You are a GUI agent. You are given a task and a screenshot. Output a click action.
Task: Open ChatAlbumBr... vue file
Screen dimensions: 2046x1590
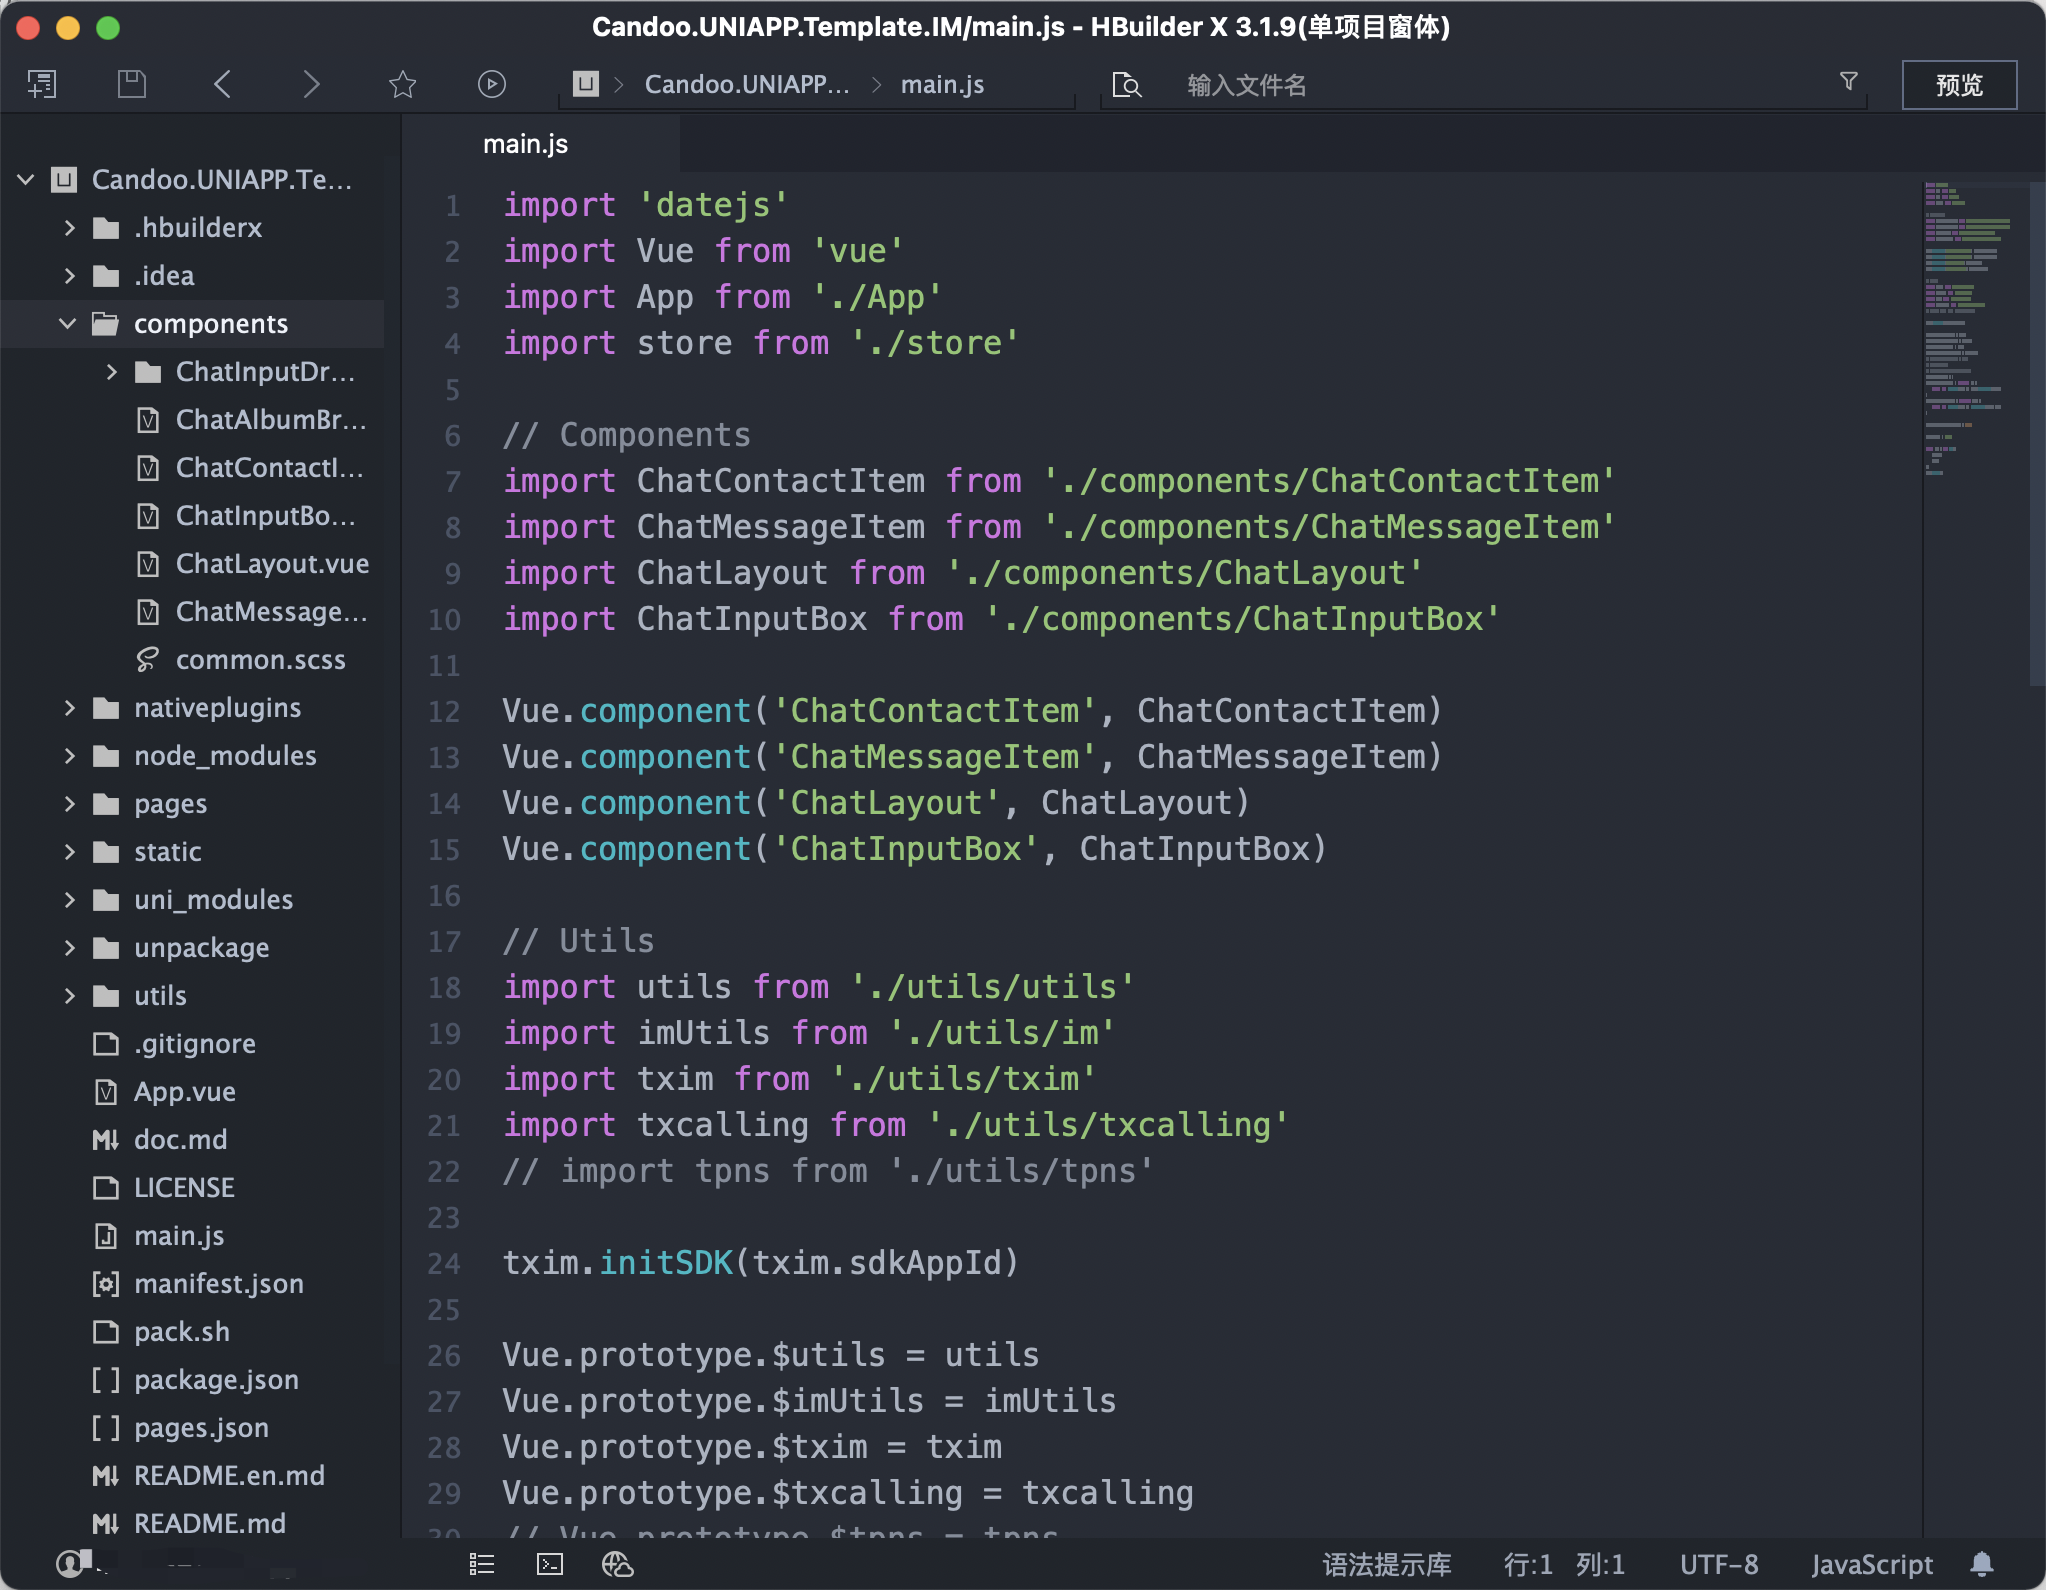point(271,420)
